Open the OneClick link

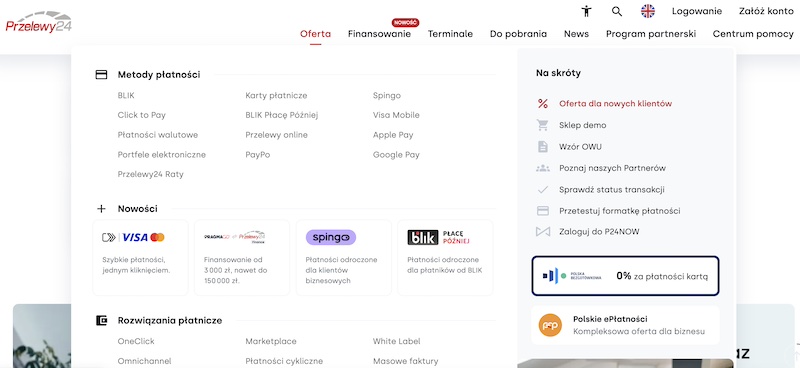point(136,341)
